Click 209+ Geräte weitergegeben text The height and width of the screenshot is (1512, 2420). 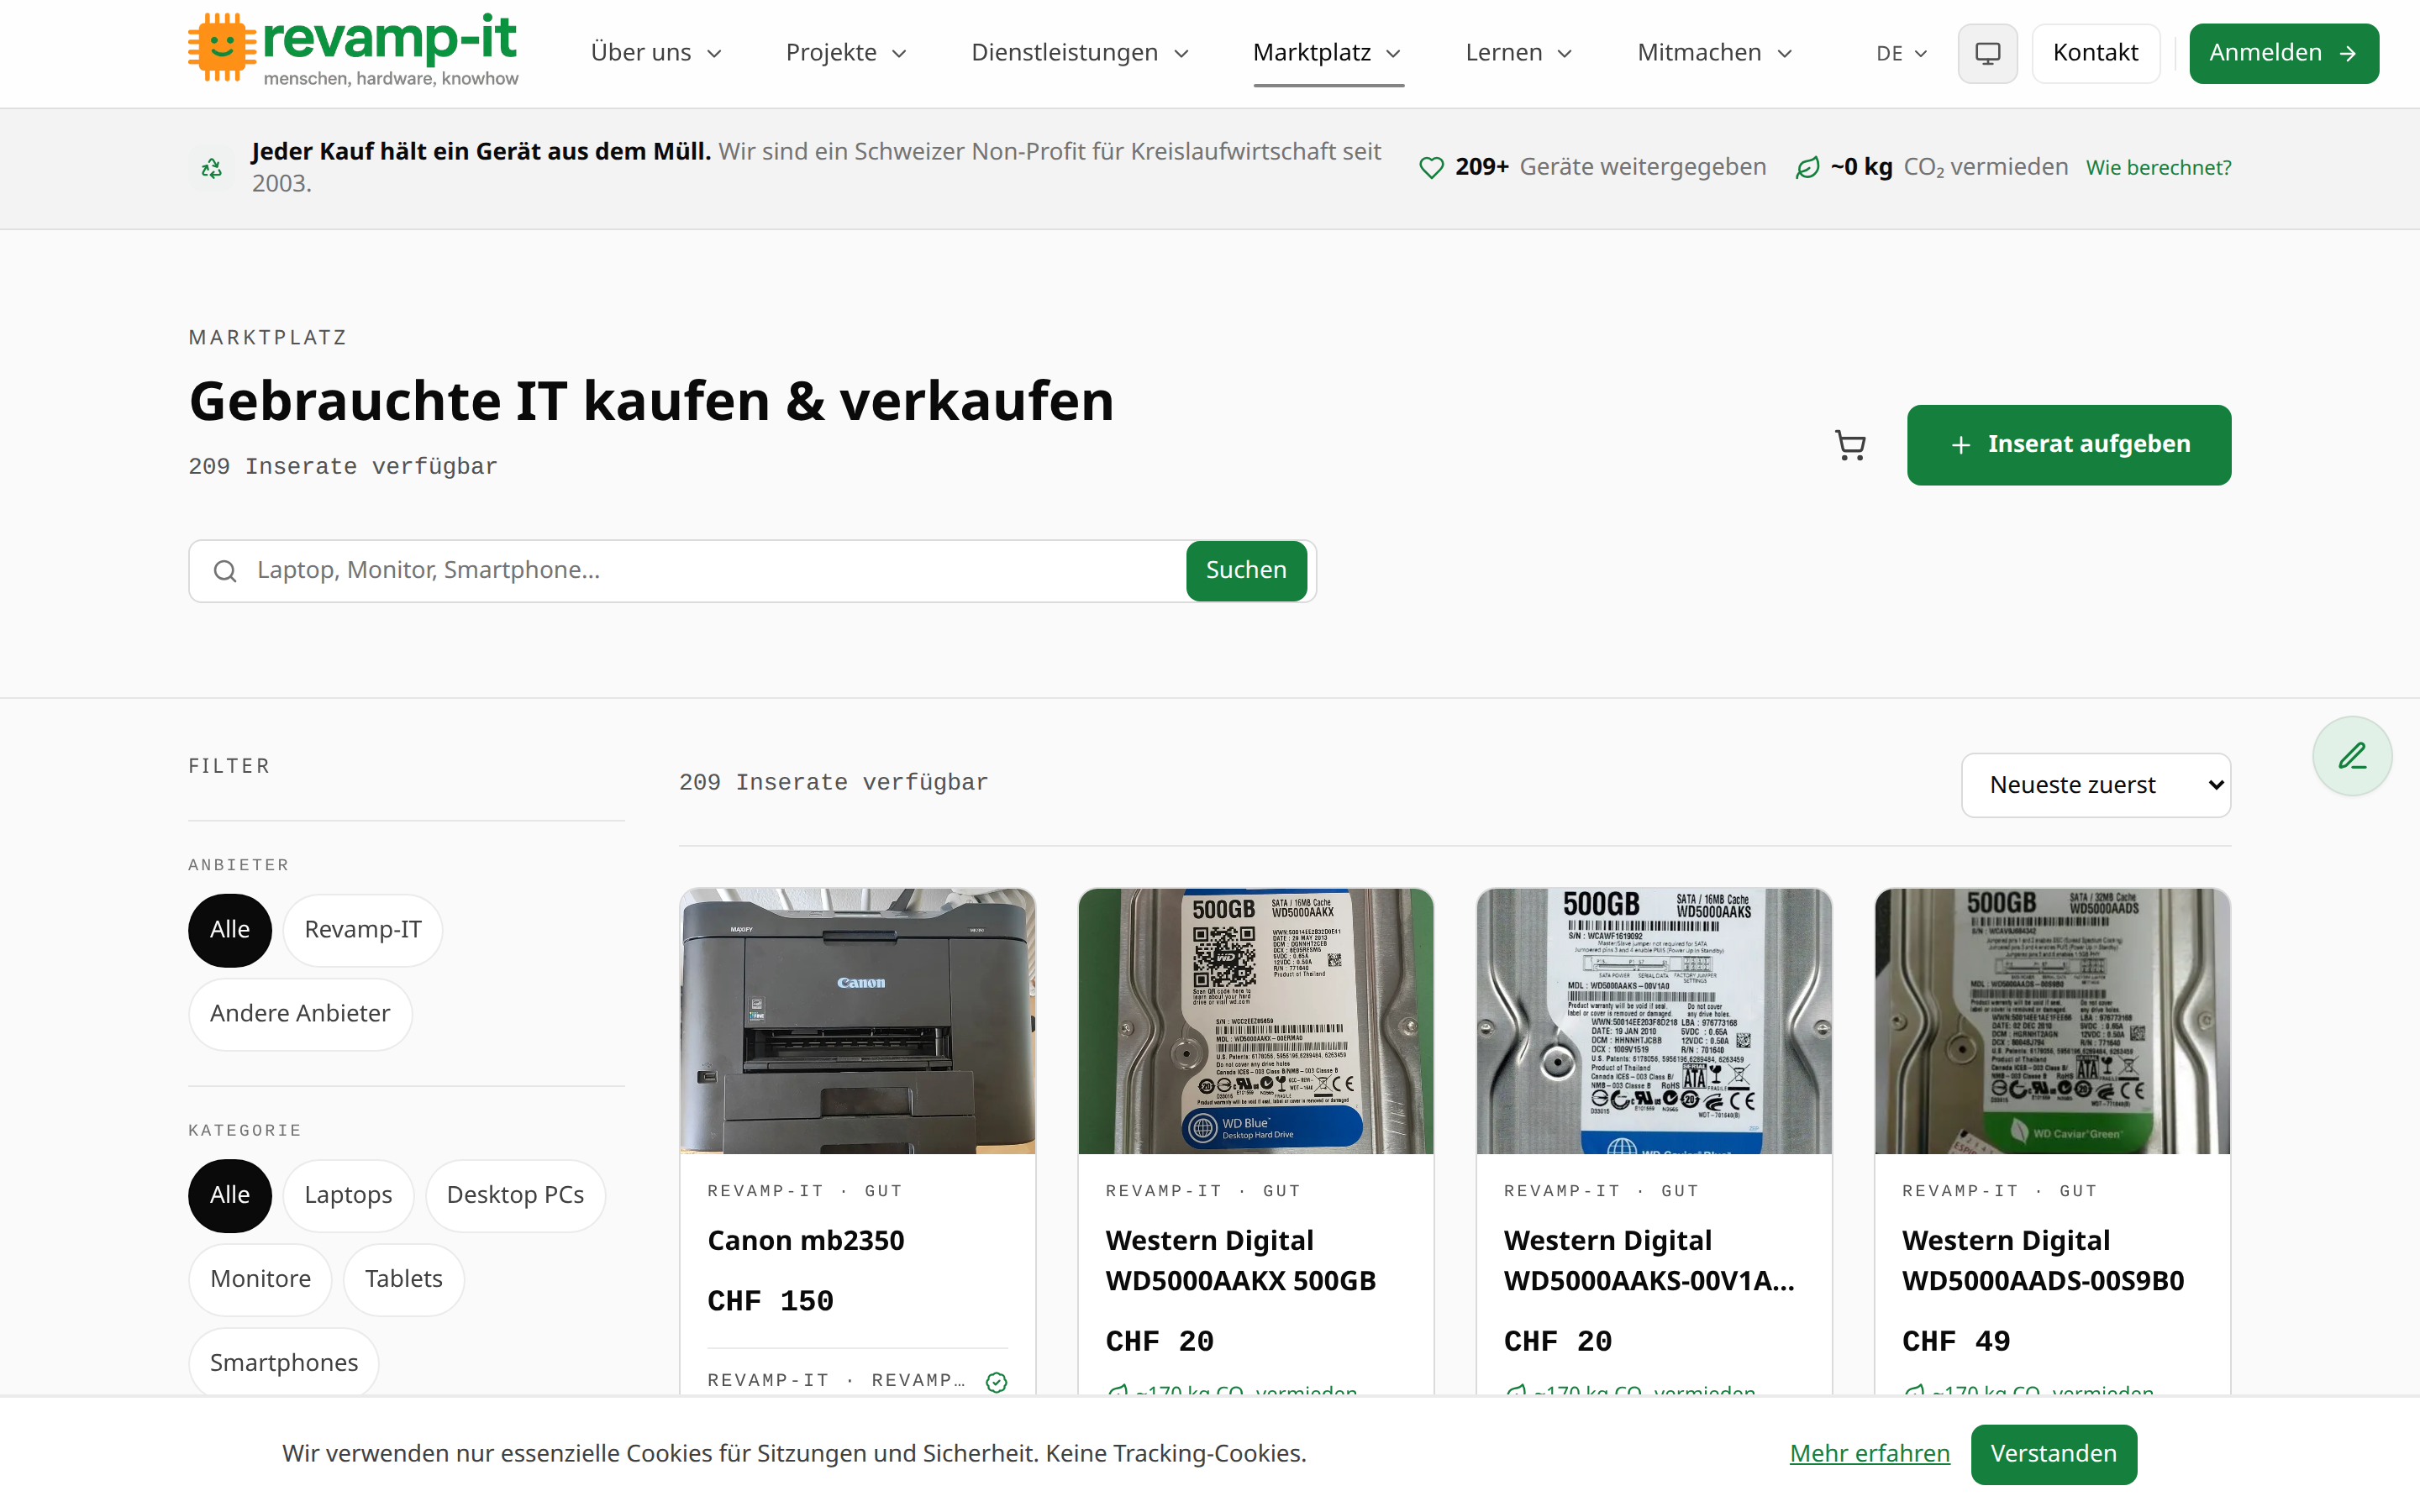(x=1610, y=168)
